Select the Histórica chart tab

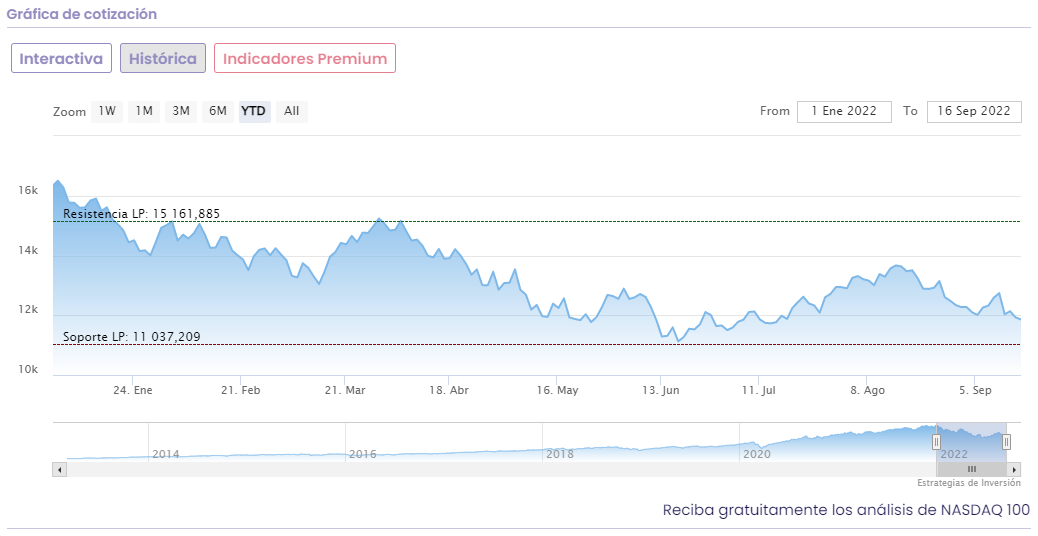pyautogui.click(x=163, y=58)
